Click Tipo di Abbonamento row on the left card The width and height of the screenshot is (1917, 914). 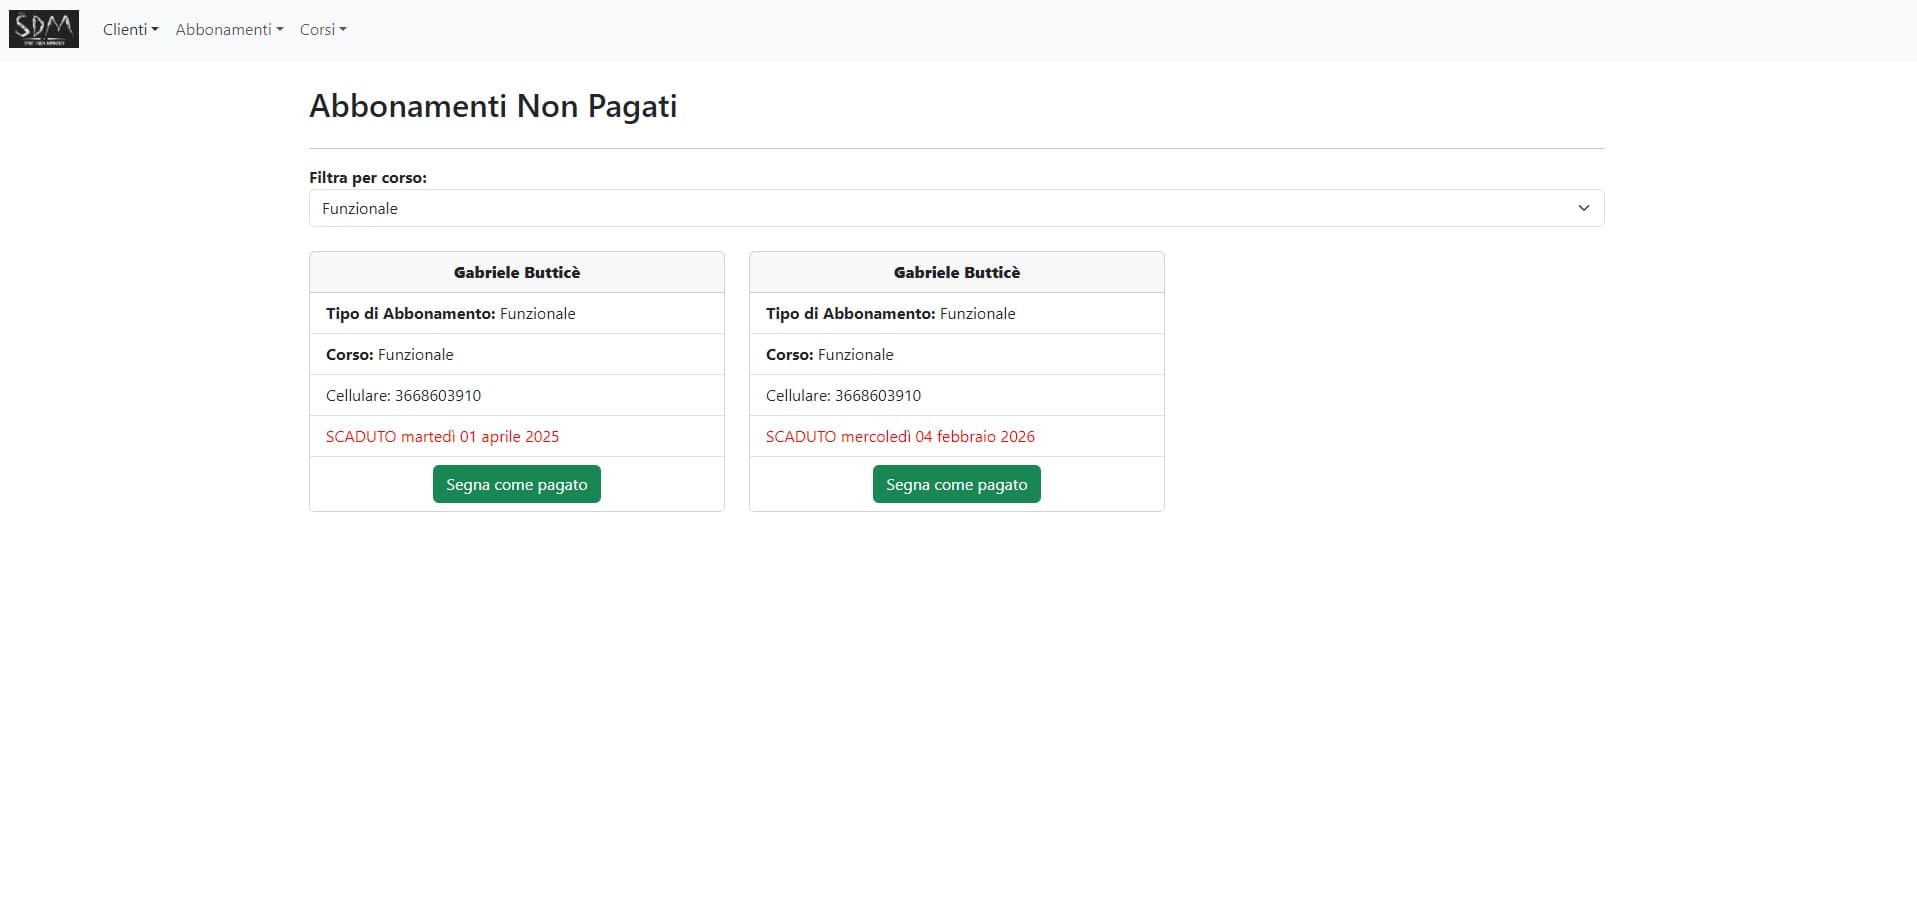(x=450, y=313)
